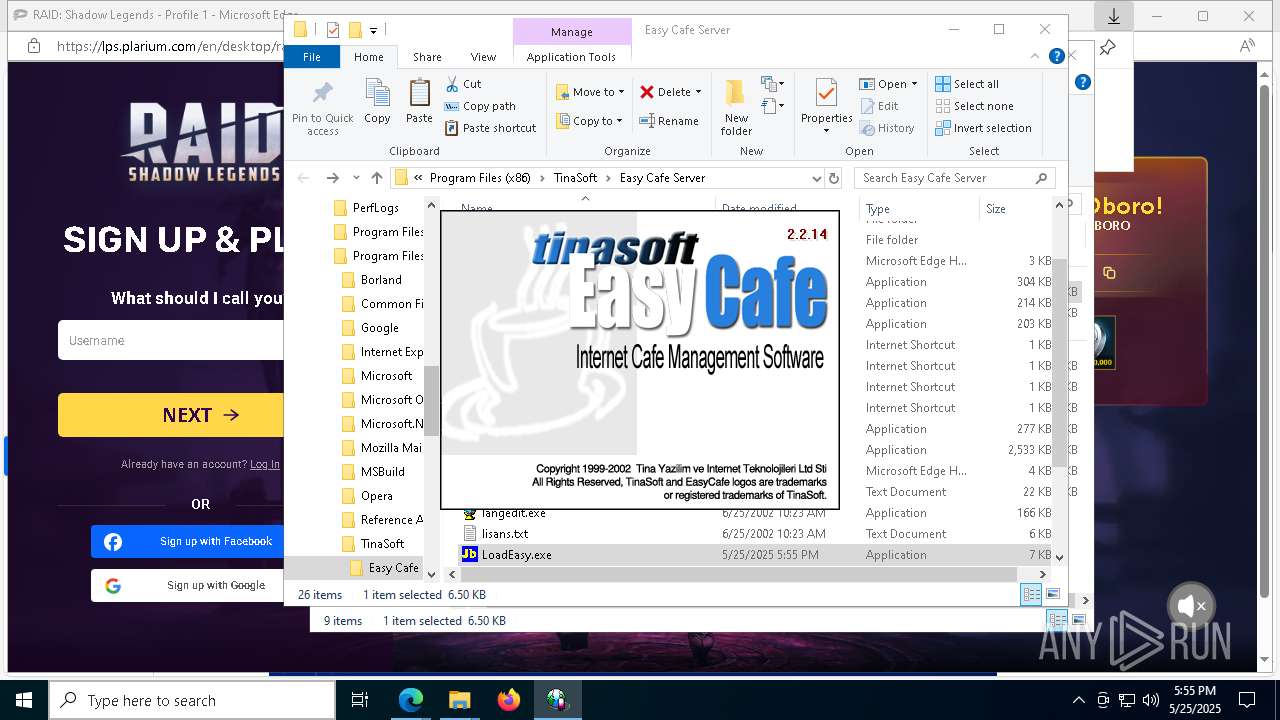Click Program Files (x86) breadcrumb
This screenshot has width=1280, height=720.
[480, 178]
